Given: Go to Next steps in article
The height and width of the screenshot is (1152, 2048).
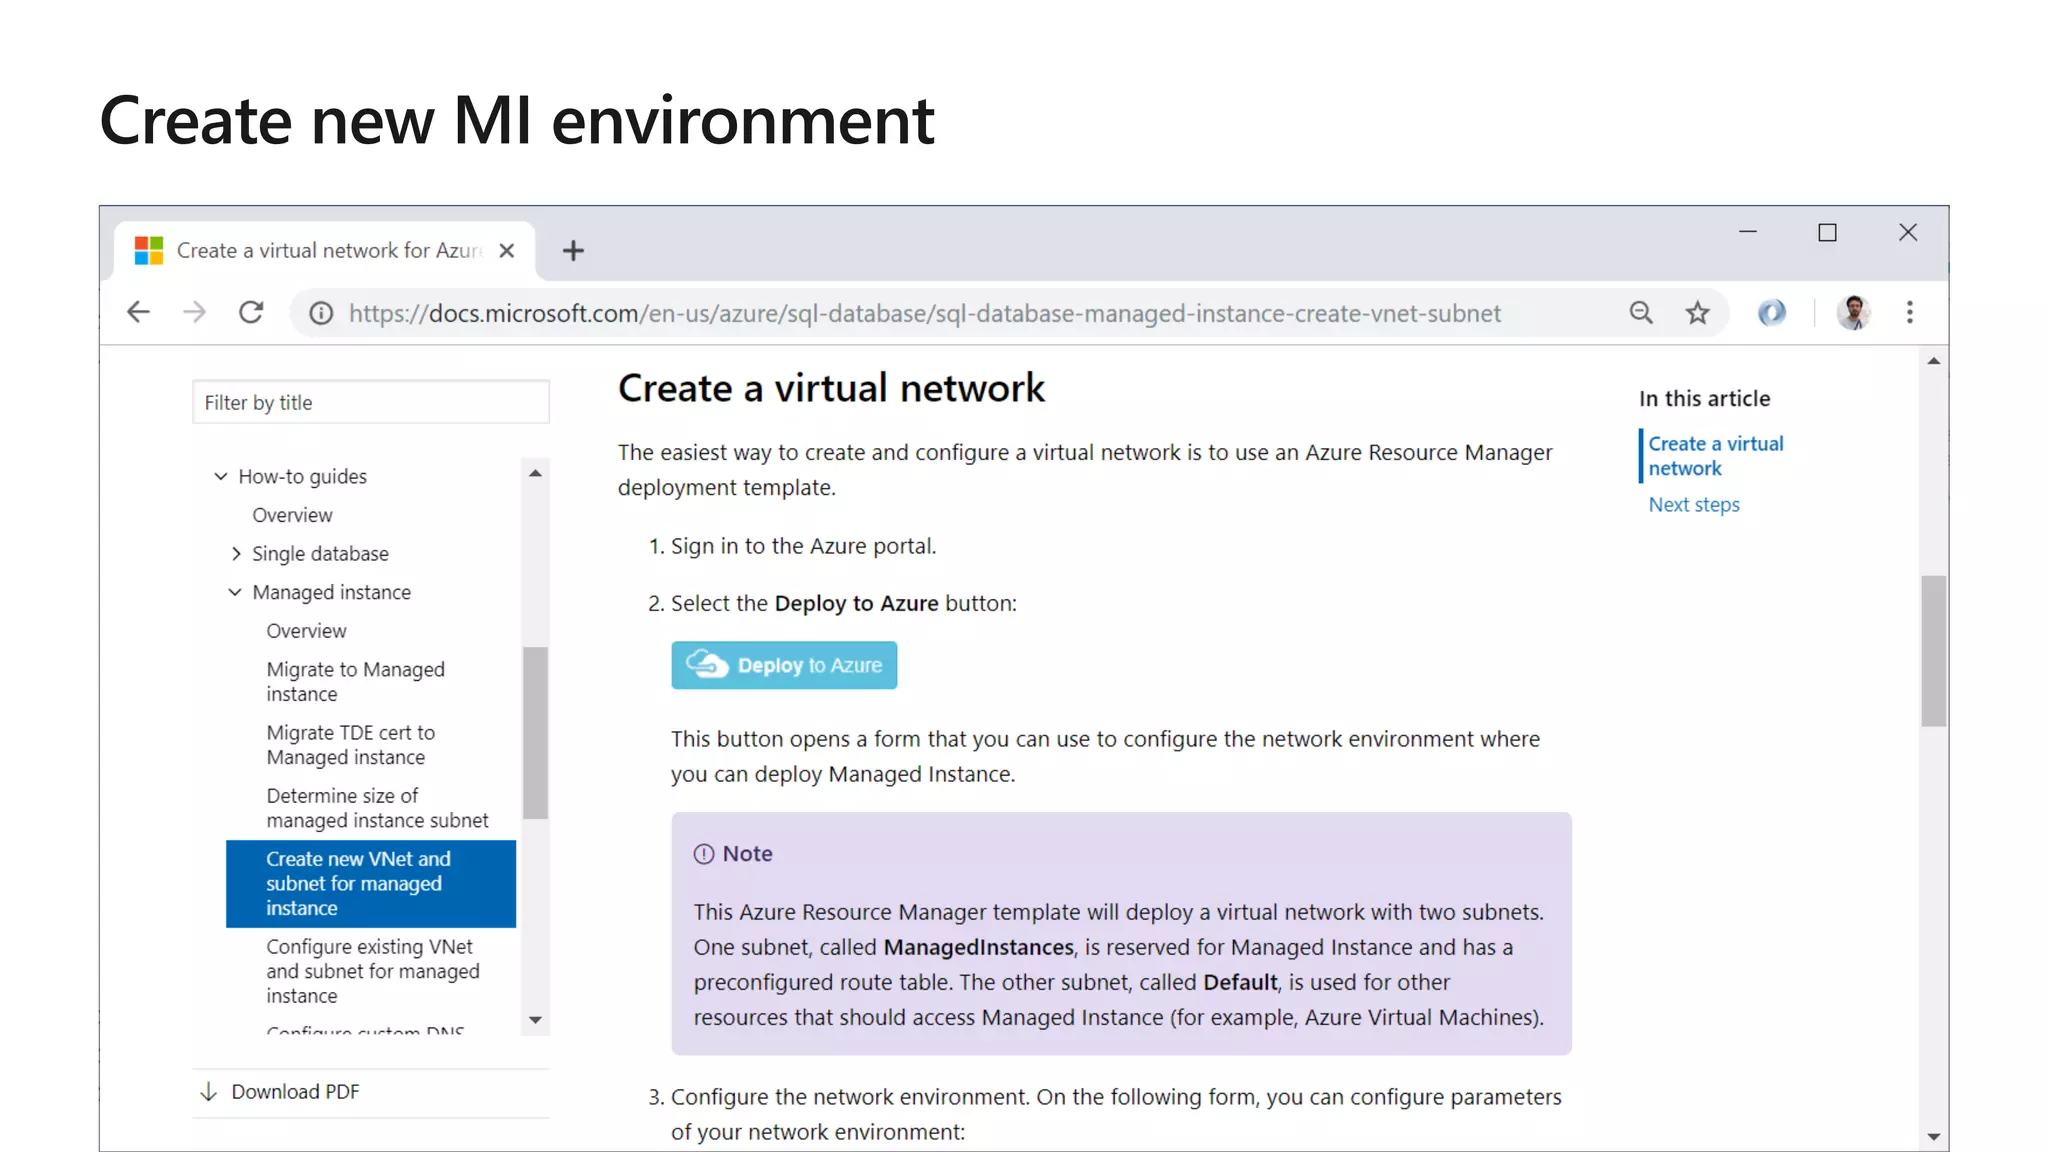Looking at the screenshot, I should point(1693,505).
